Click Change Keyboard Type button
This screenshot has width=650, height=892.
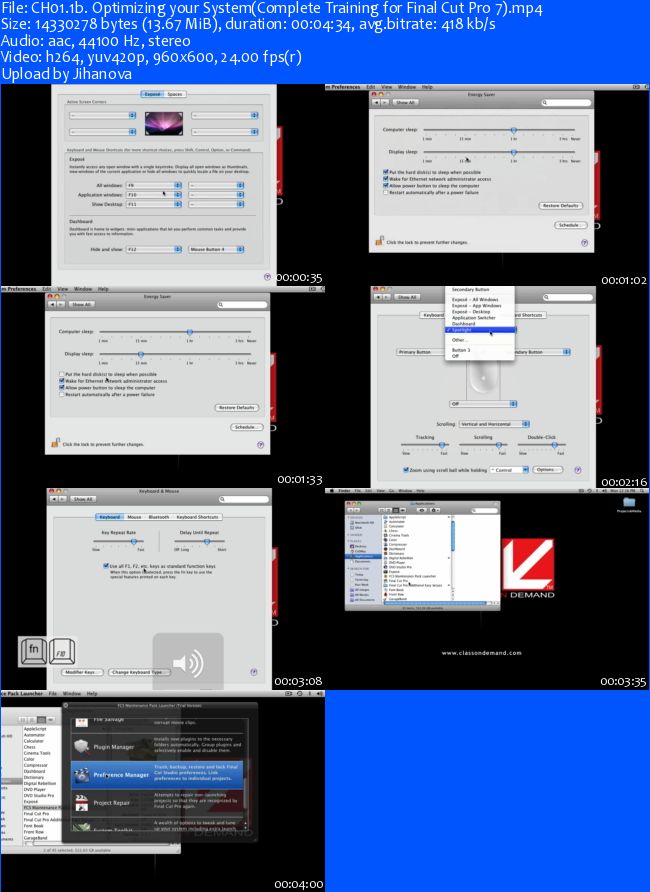click(x=138, y=672)
